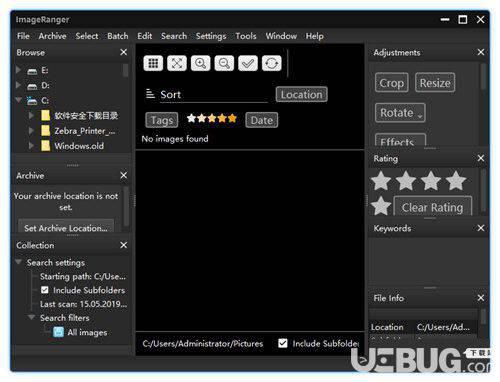The width and height of the screenshot is (500, 382).
Task: Collapse the C: drive tree
Action: pos(19,99)
